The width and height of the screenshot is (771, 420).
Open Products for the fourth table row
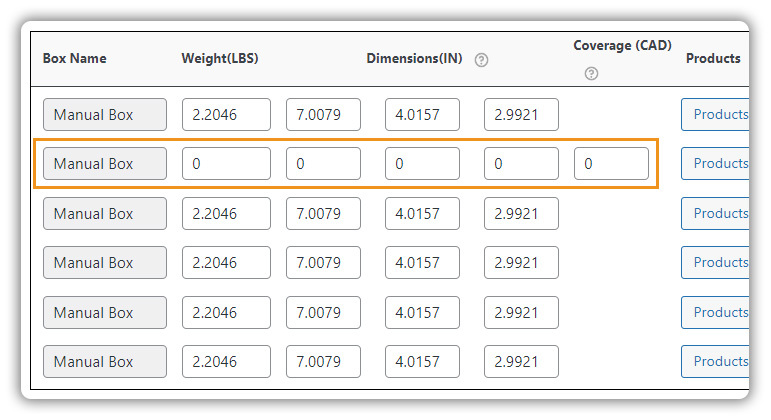pyautogui.click(x=715, y=263)
